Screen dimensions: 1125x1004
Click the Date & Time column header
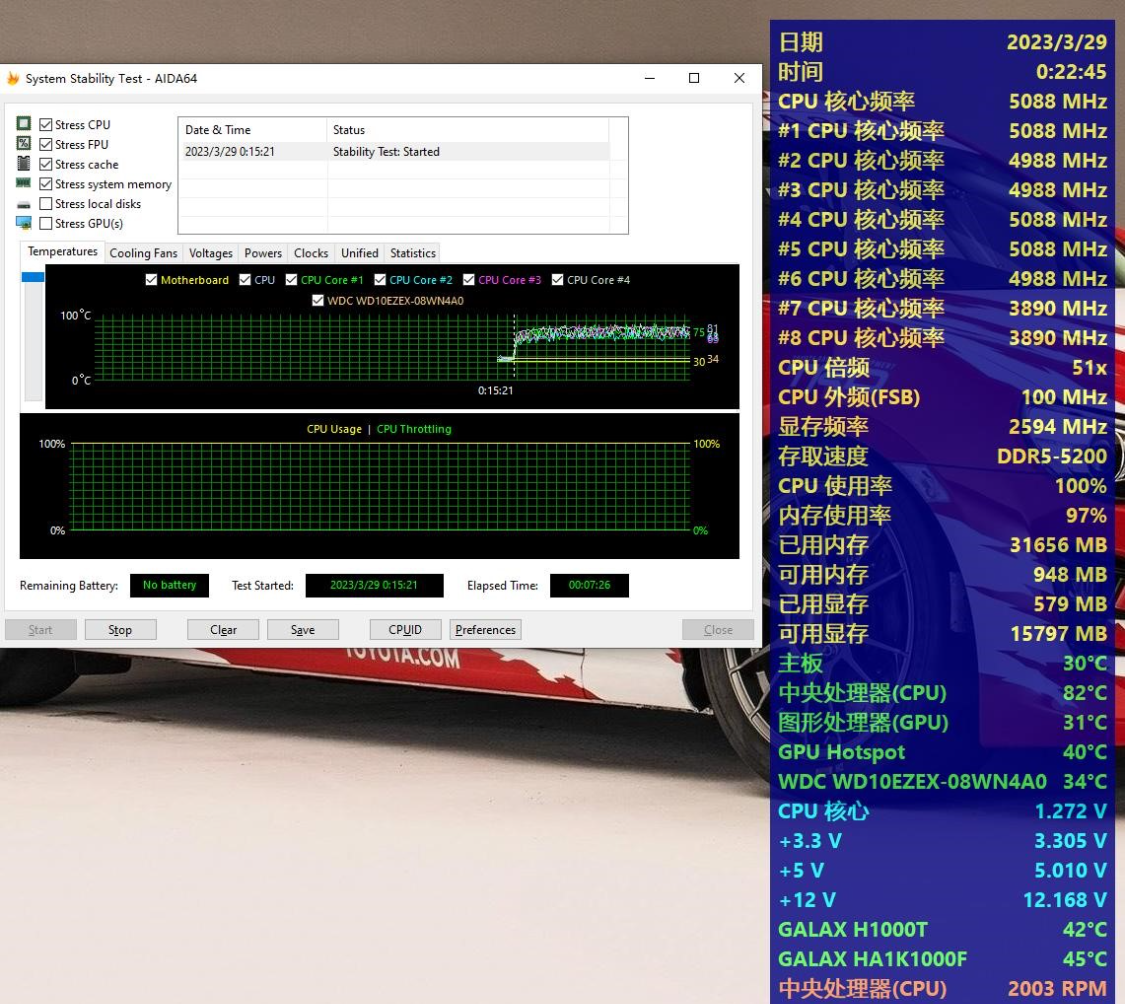click(x=253, y=130)
